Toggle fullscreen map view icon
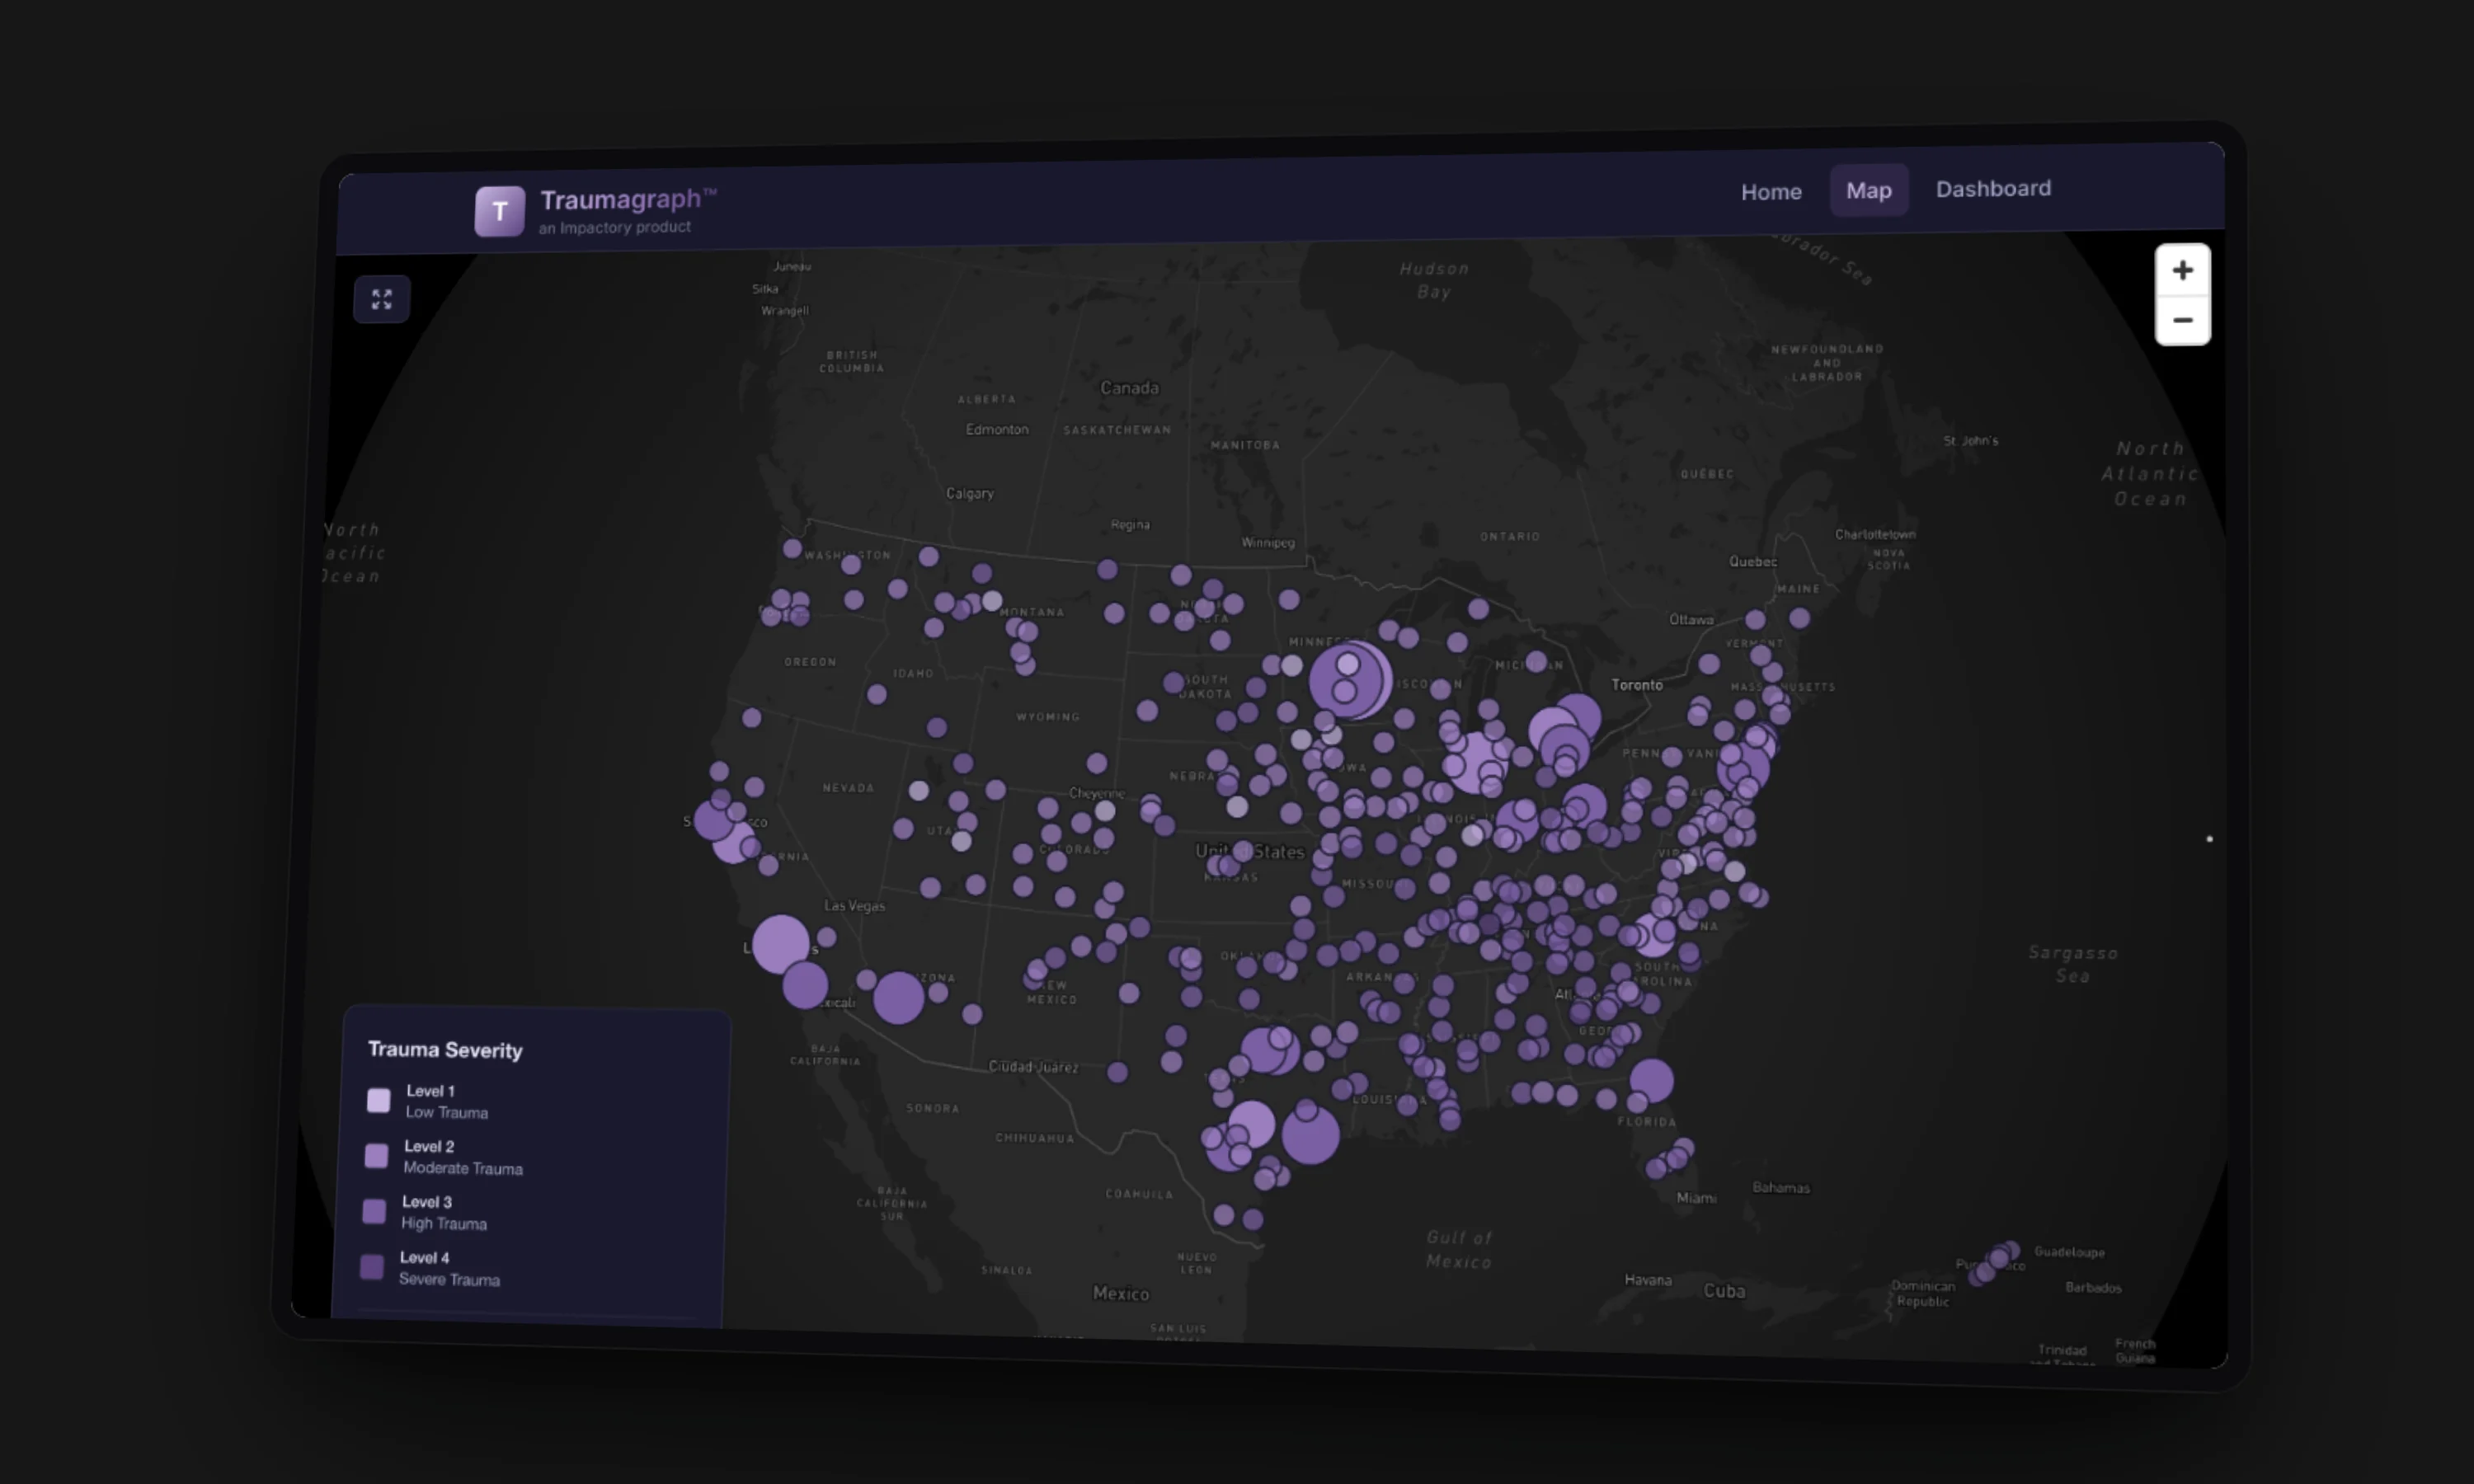The image size is (2474, 1484). [x=382, y=299]
